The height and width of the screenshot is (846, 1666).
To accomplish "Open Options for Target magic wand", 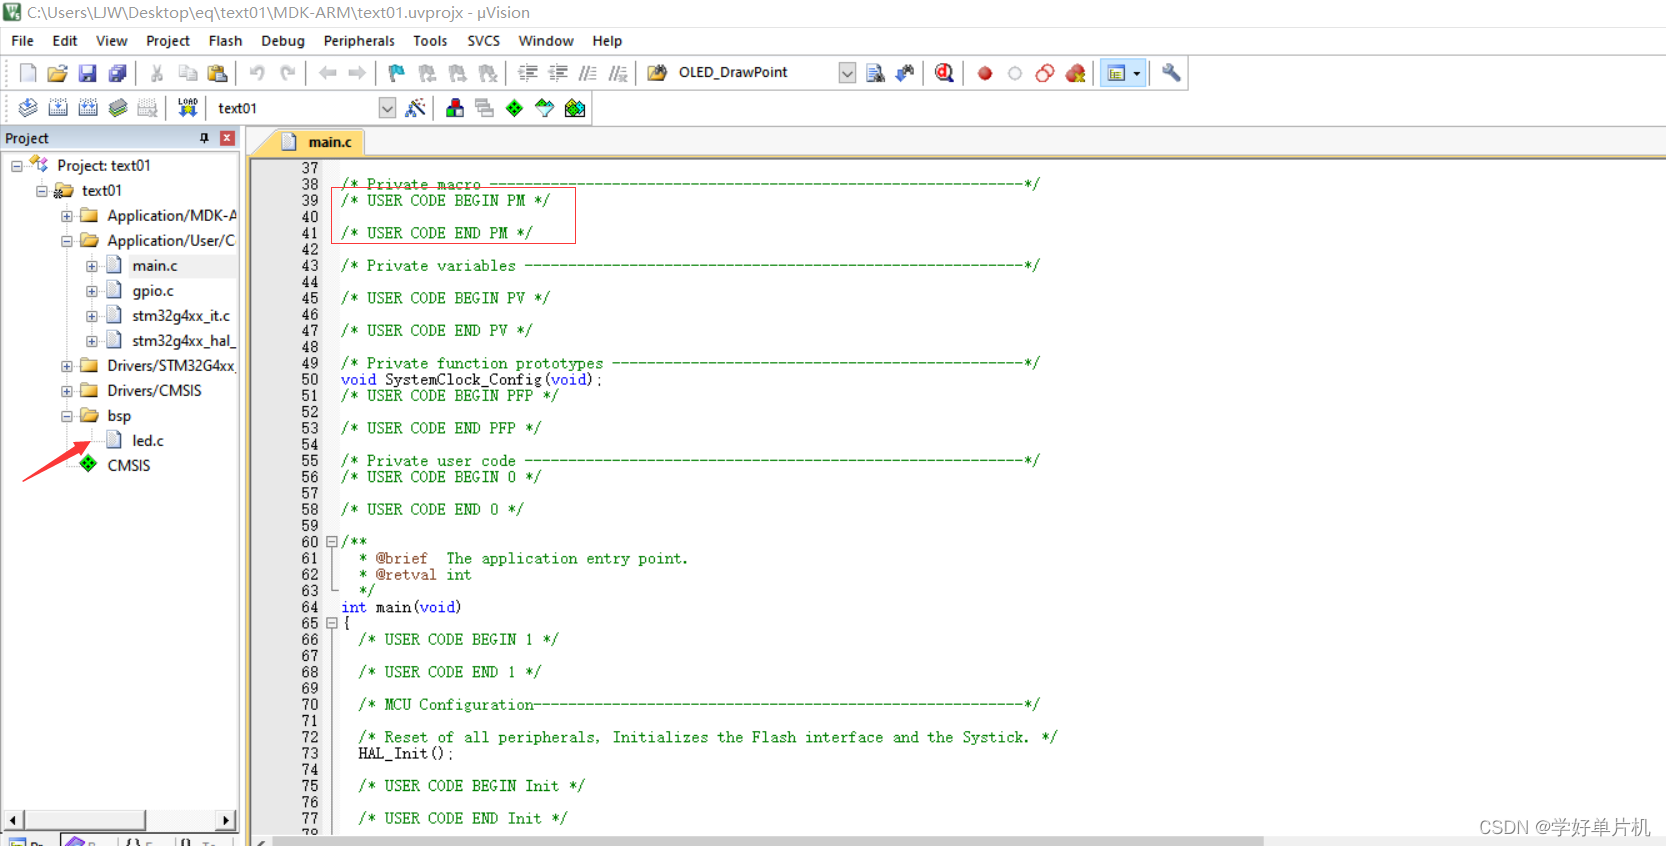I will [416, 108].
